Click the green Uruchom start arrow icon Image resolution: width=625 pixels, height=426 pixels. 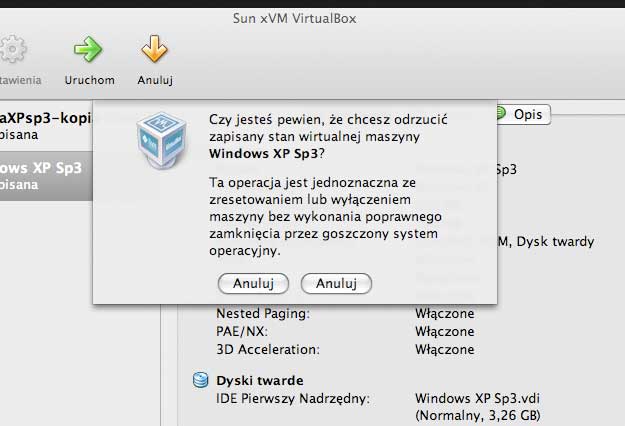[89, 48]
